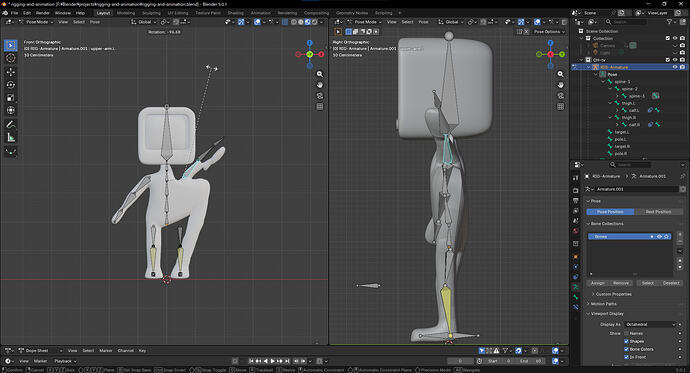Jump to the timeline start frame
The width and height of the screenshot is (690, 373).
pyautogui.click(x=251, y=361)
